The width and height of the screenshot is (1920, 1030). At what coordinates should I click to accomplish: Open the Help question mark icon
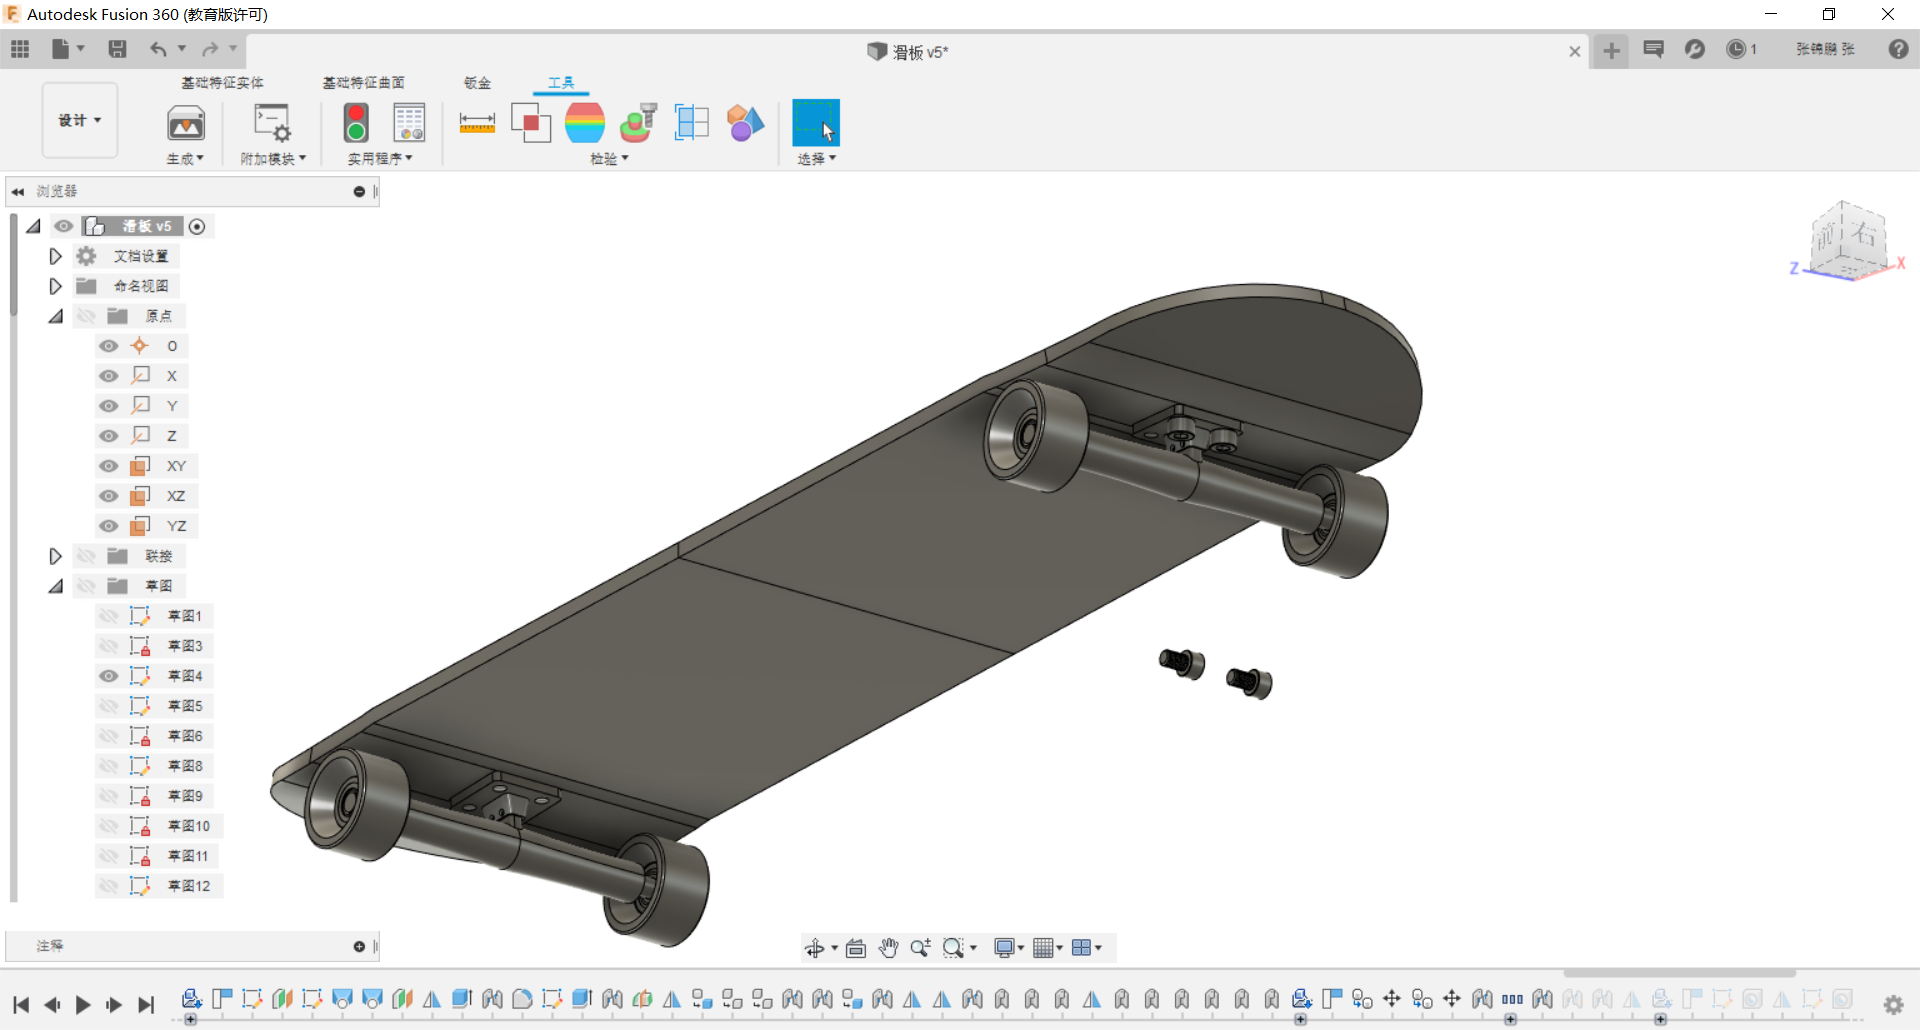coord(1898,49)
